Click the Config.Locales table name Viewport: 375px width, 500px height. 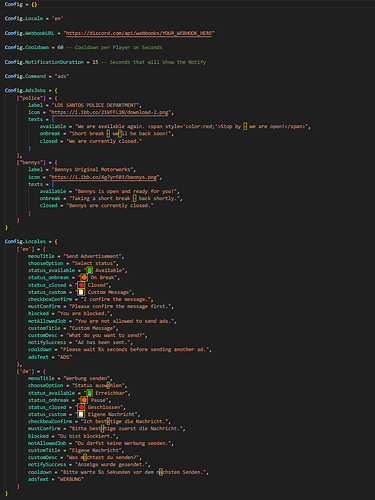[25, 241]
